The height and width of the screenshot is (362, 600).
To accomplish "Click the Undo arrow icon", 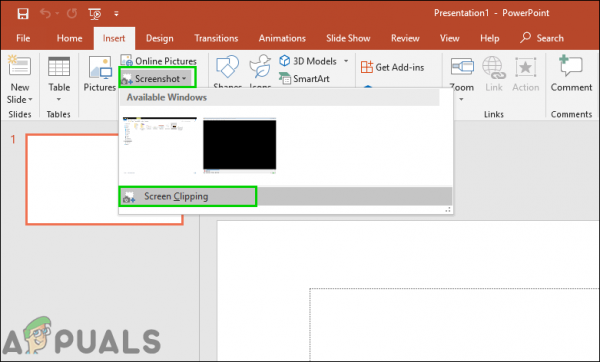I will pyautogui.click(x=46, y=14).
